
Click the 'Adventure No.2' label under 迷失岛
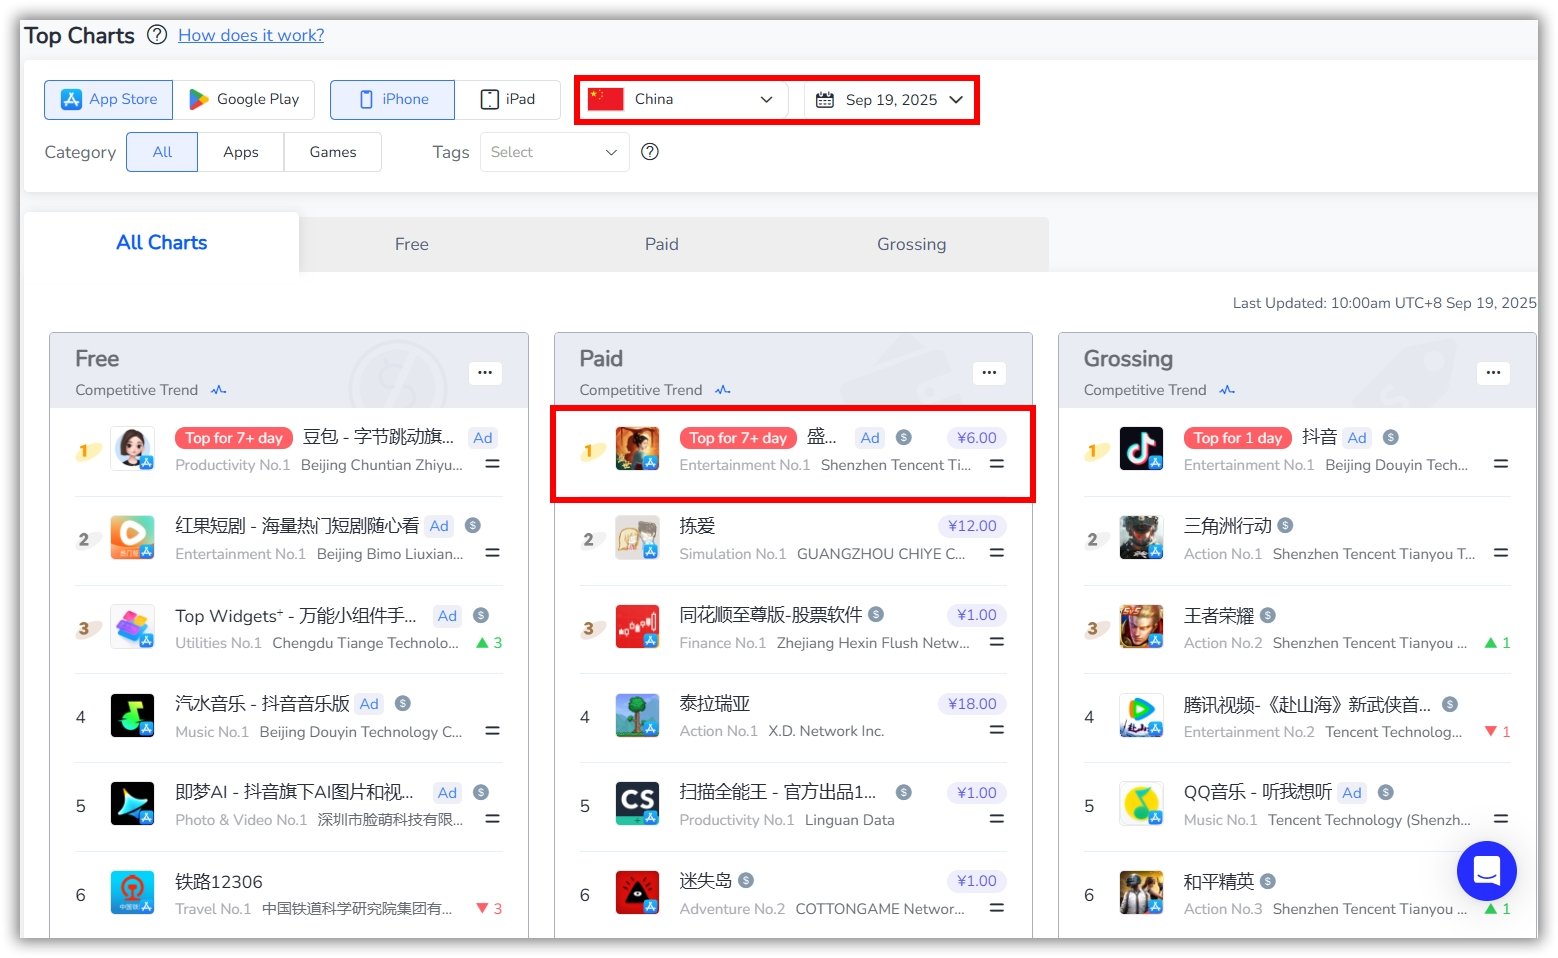732,909
